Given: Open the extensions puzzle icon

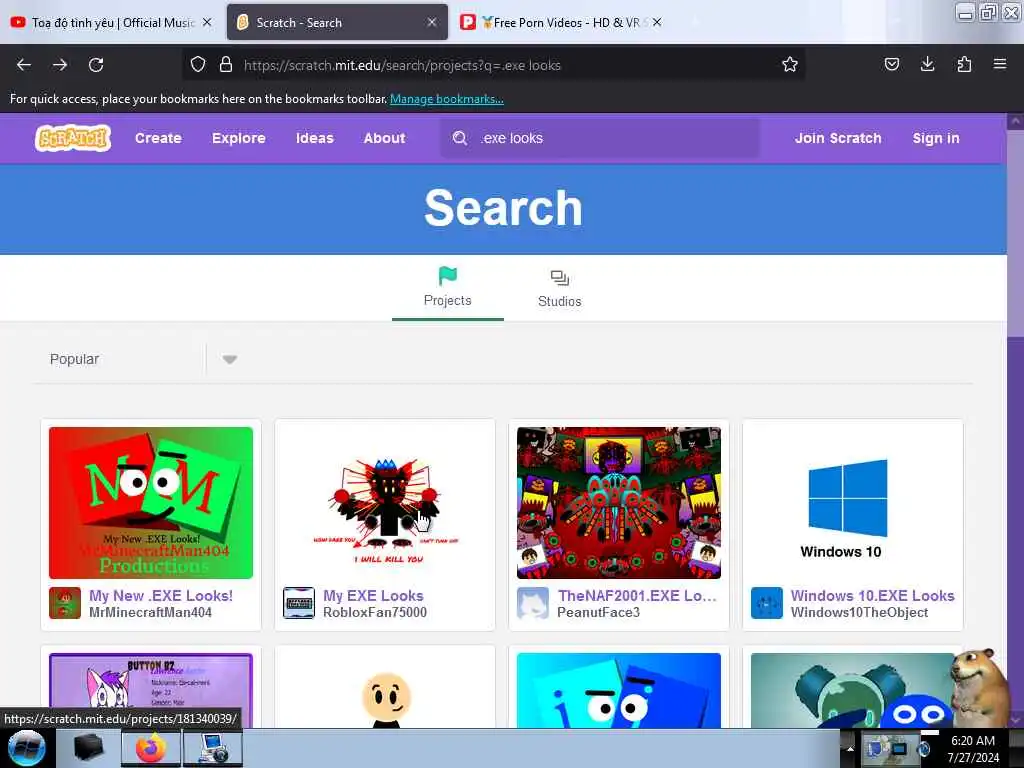Looking at the screenshot, I should tap(964, 64).
